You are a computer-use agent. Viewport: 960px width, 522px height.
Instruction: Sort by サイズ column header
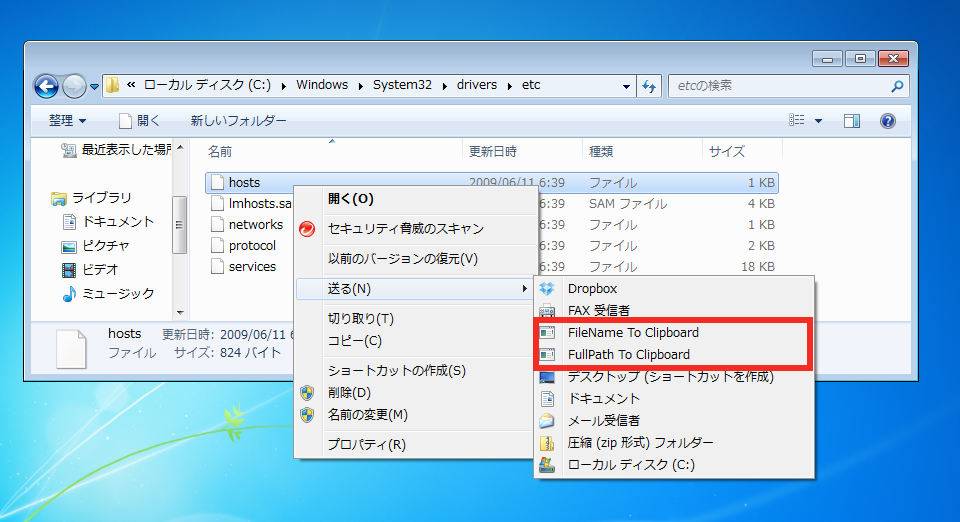coord(727,151)
